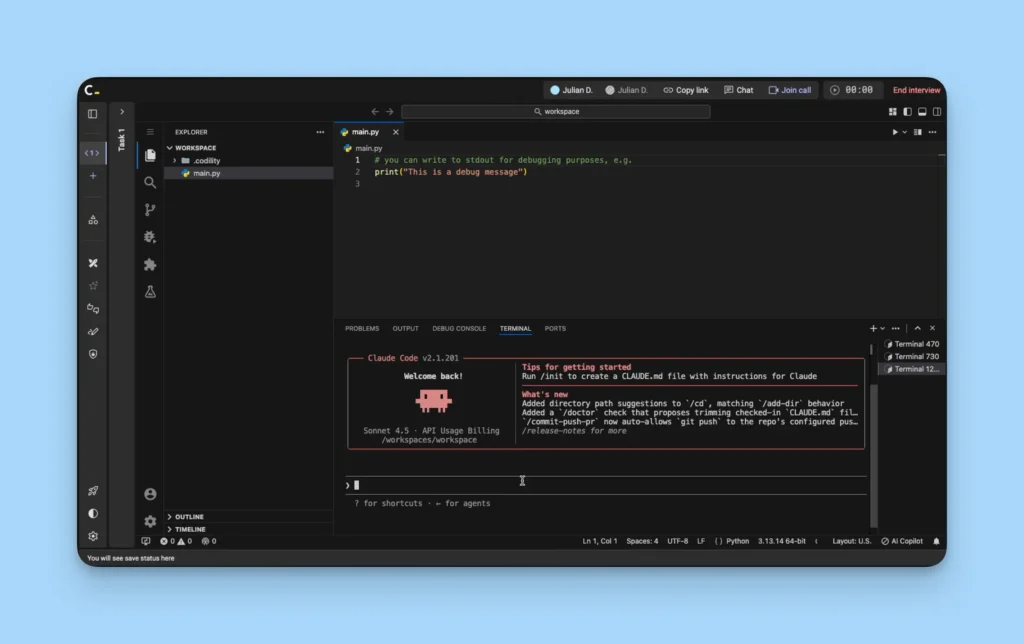This screenshot has width=1024, height=644.
Task: Toggle the secondary side bar layout icon
Action: [x=937, y=112]
